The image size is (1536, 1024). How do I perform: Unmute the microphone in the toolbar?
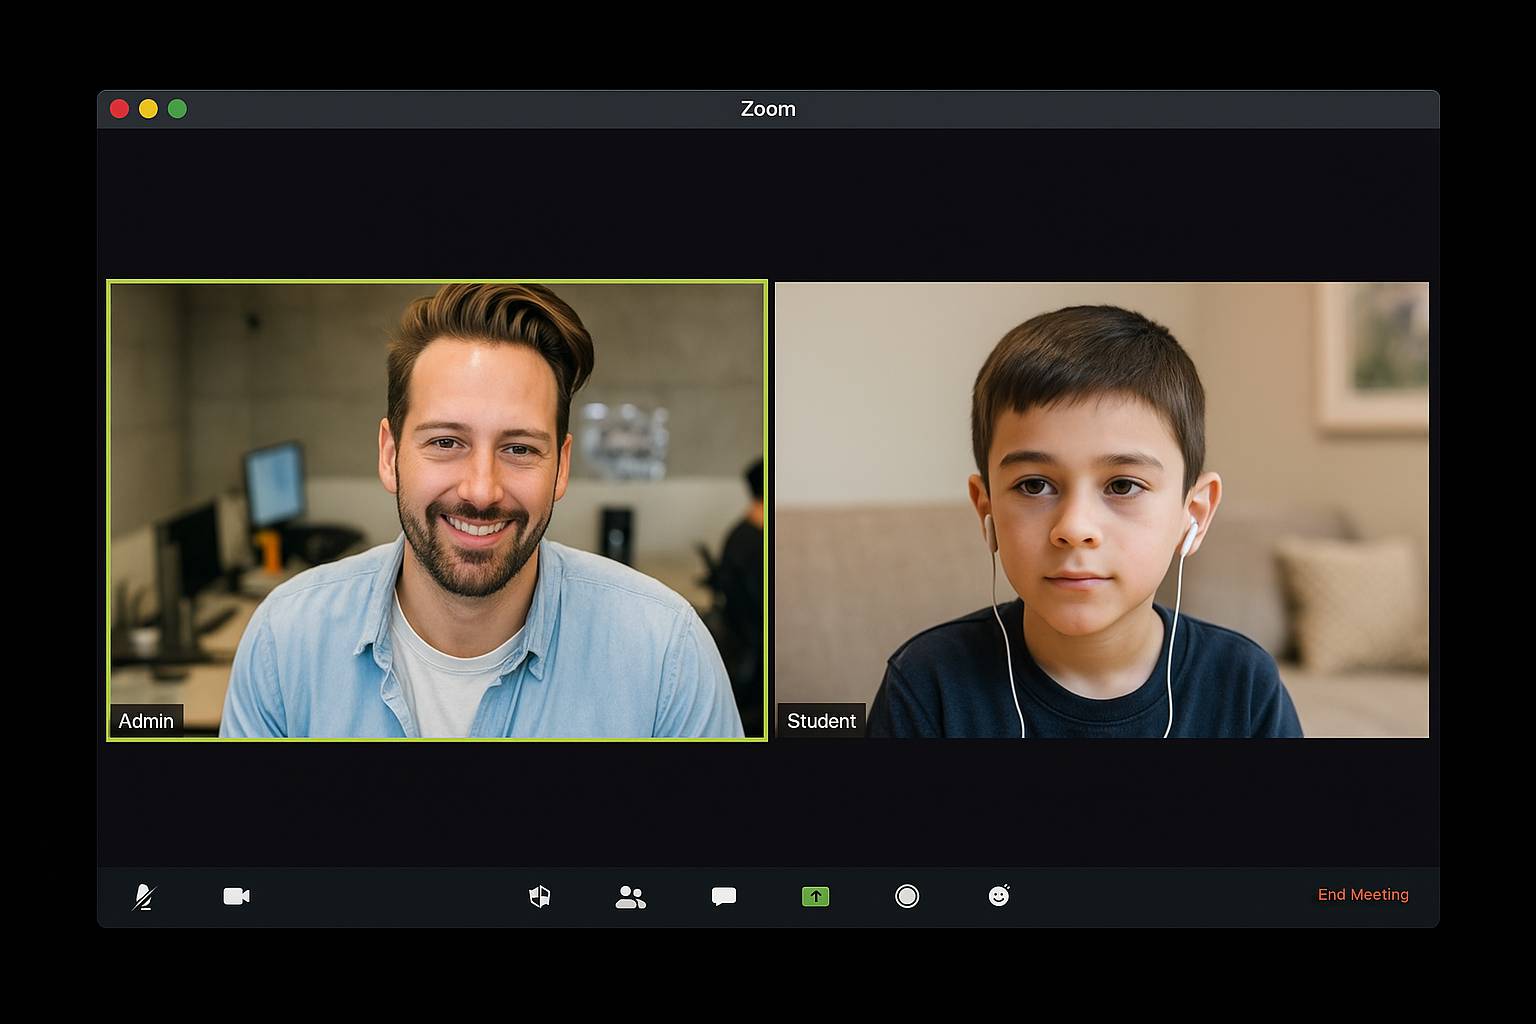tap(144, 896)
